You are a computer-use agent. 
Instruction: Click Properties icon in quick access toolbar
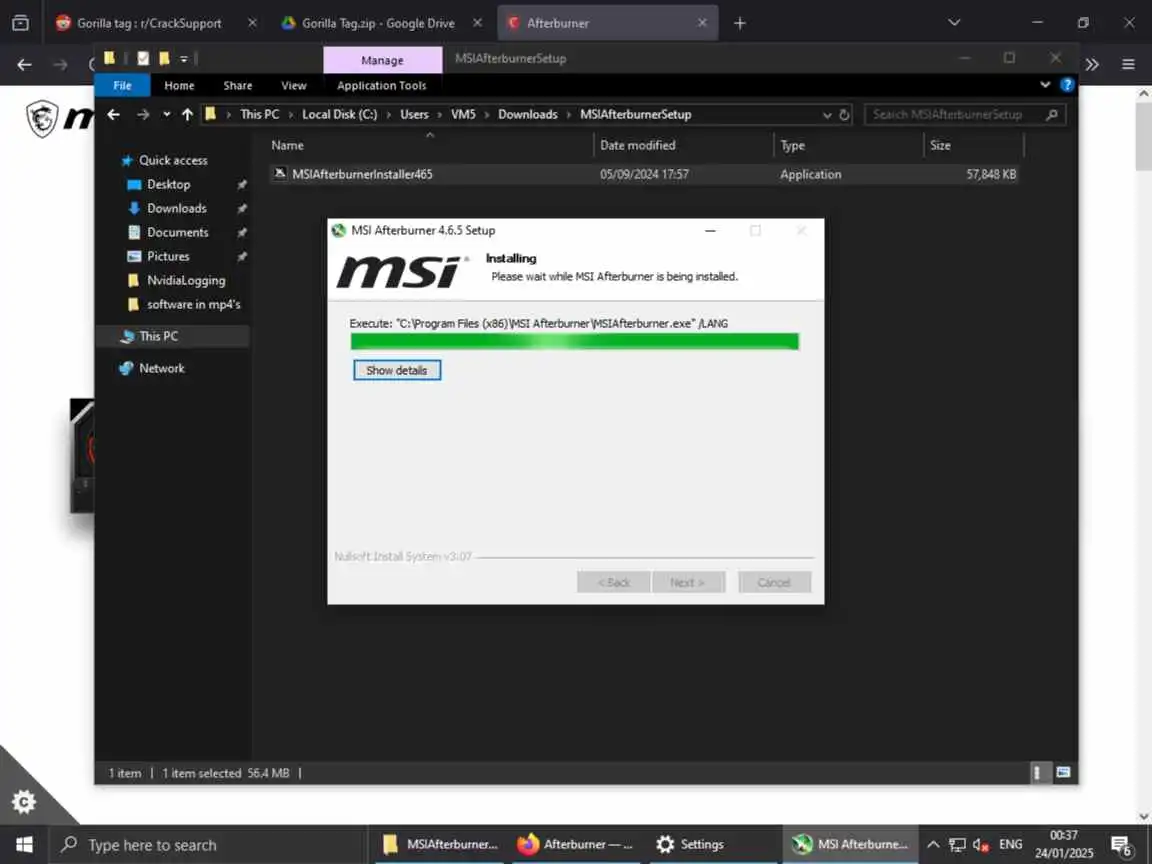[x=143, y=58]
